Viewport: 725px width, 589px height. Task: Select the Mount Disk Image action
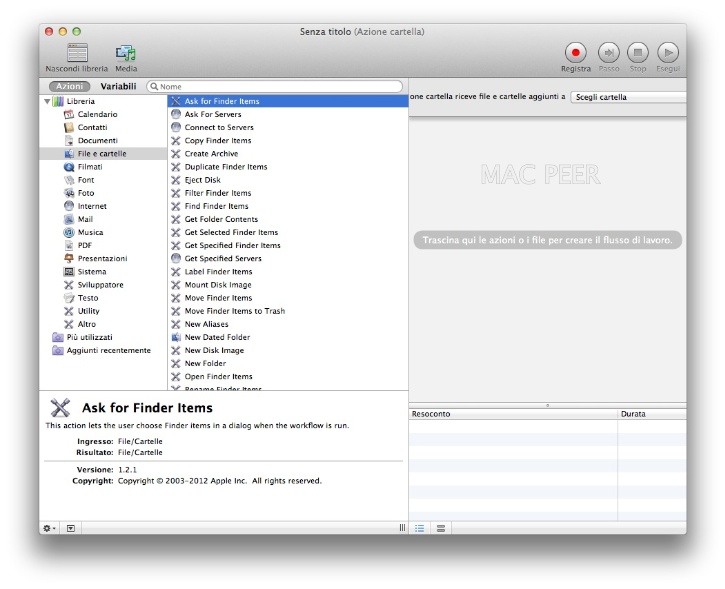(x=288, y=285)
